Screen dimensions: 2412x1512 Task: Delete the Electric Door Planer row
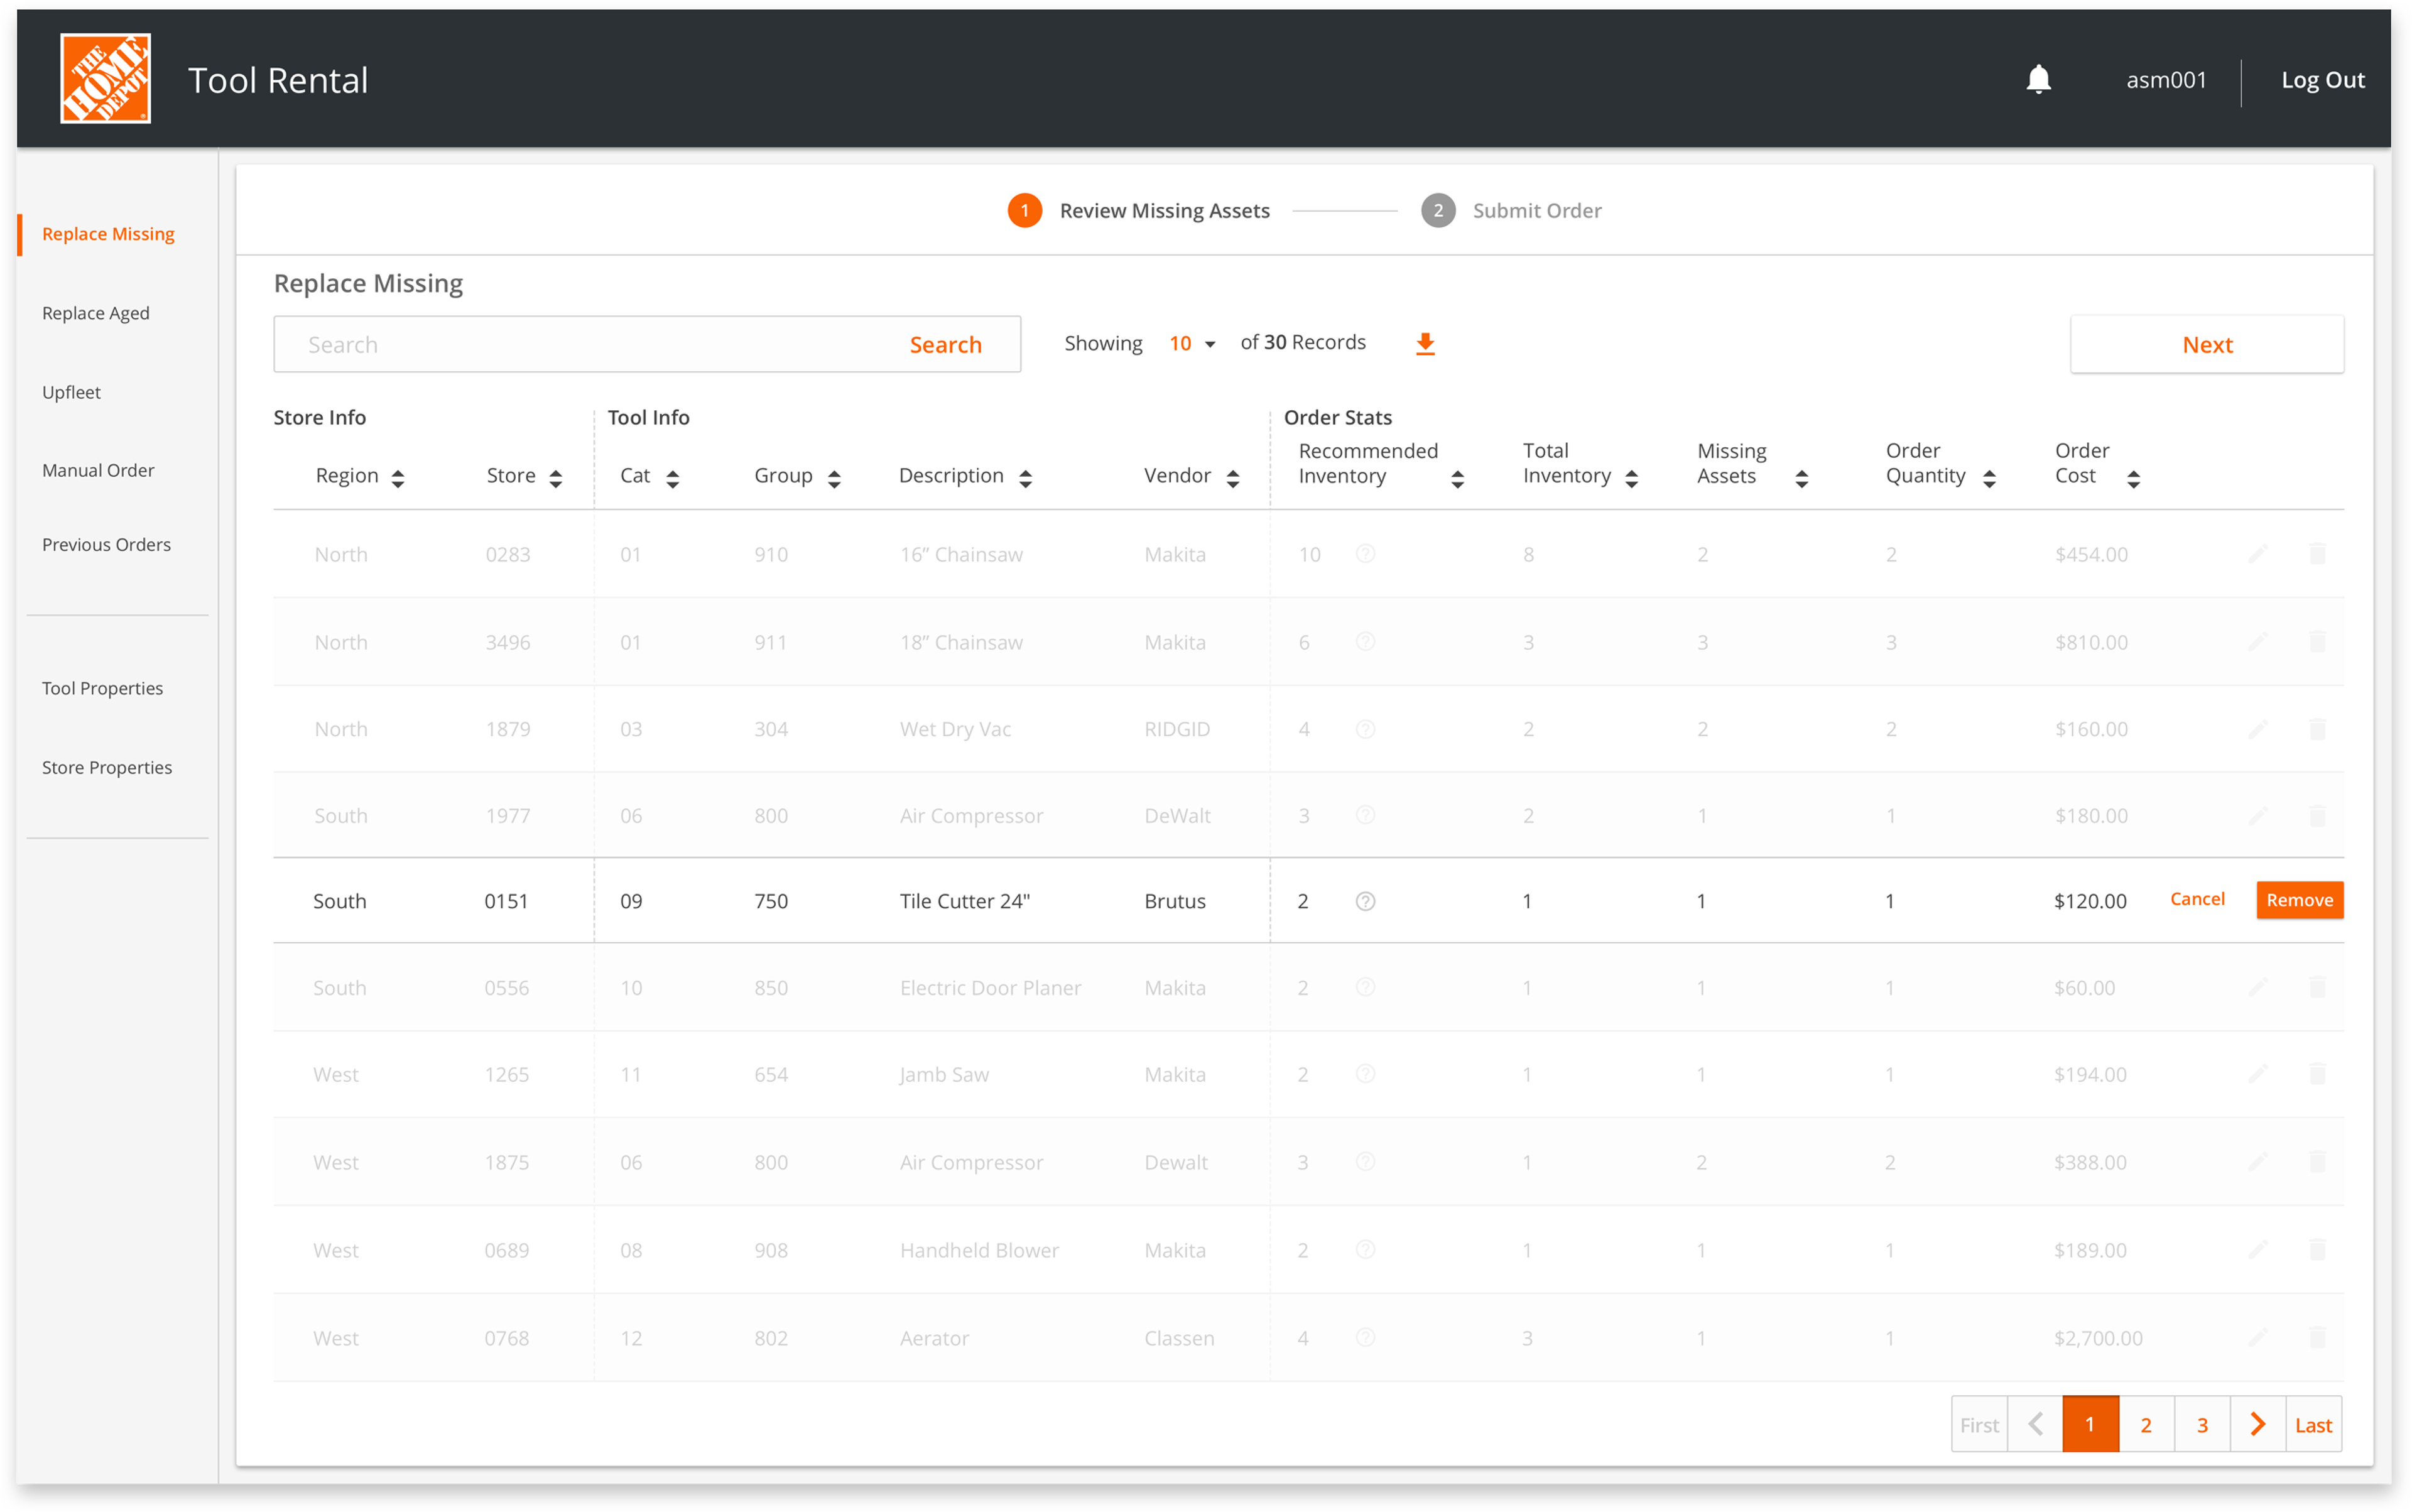(2317, 988)
